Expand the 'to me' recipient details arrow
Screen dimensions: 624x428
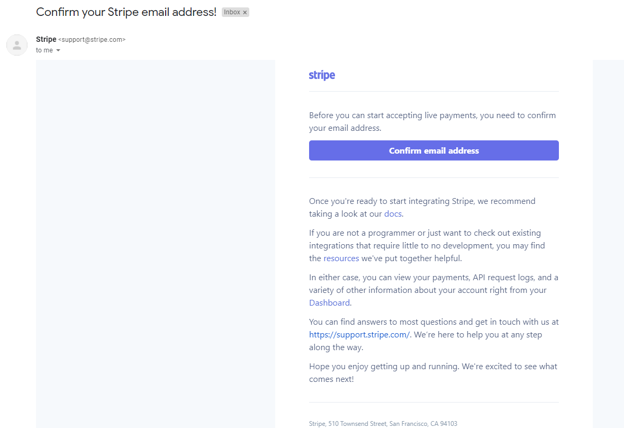[58, 50]
